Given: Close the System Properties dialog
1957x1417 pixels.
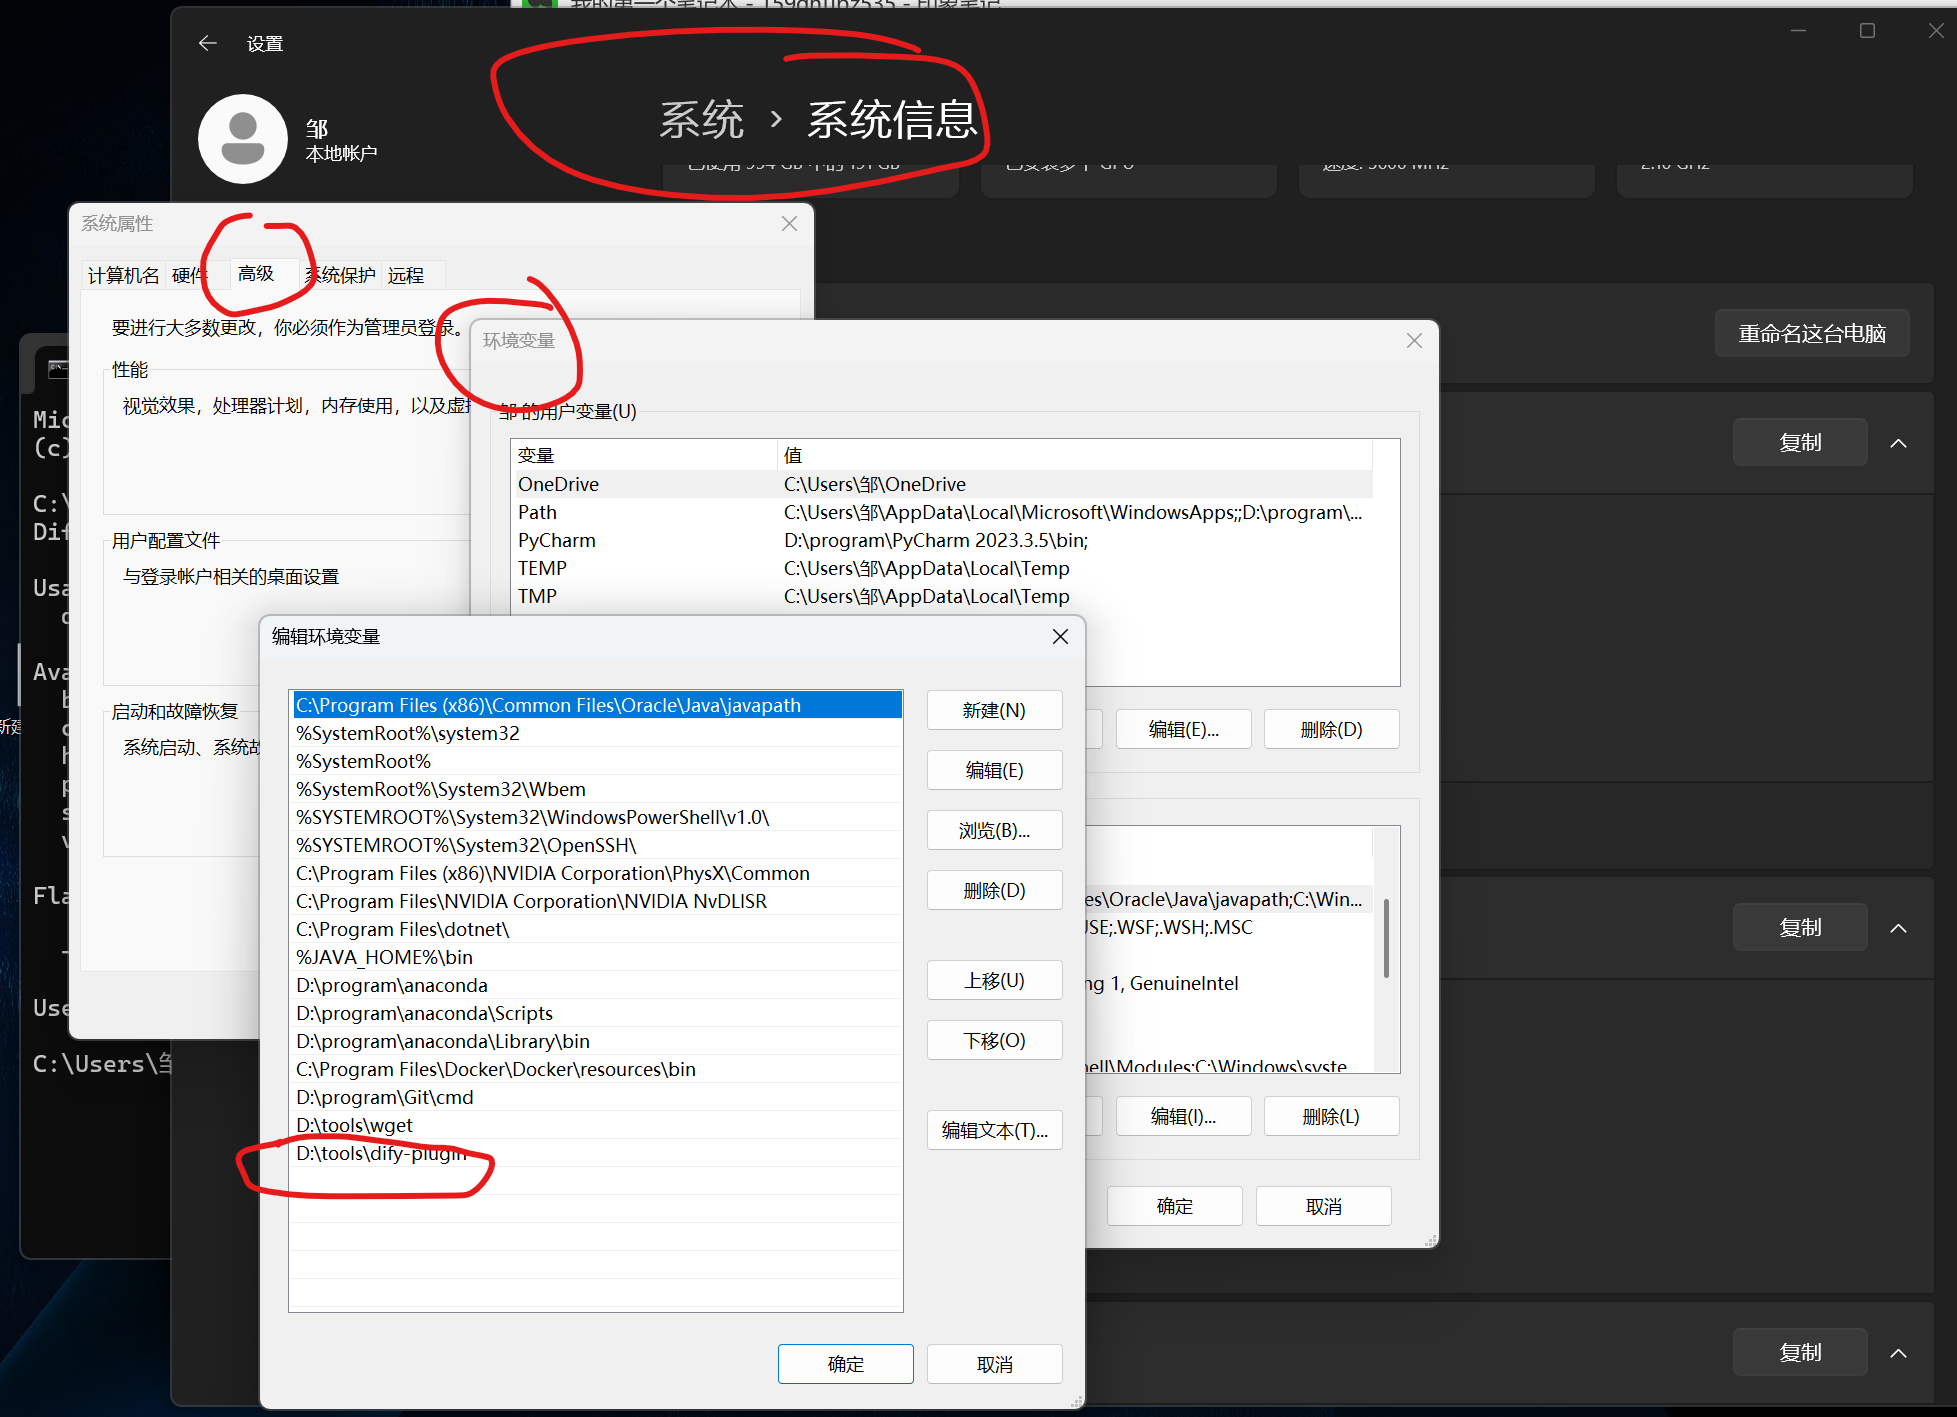Looking at the screenshot, I should click(789, 223).
